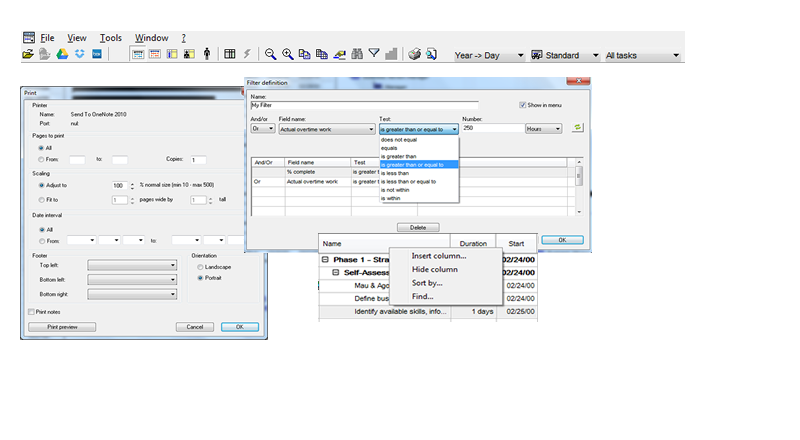800x440 pixels.
Task: Click the resource sheet view icon
Action: coord(189,54)
